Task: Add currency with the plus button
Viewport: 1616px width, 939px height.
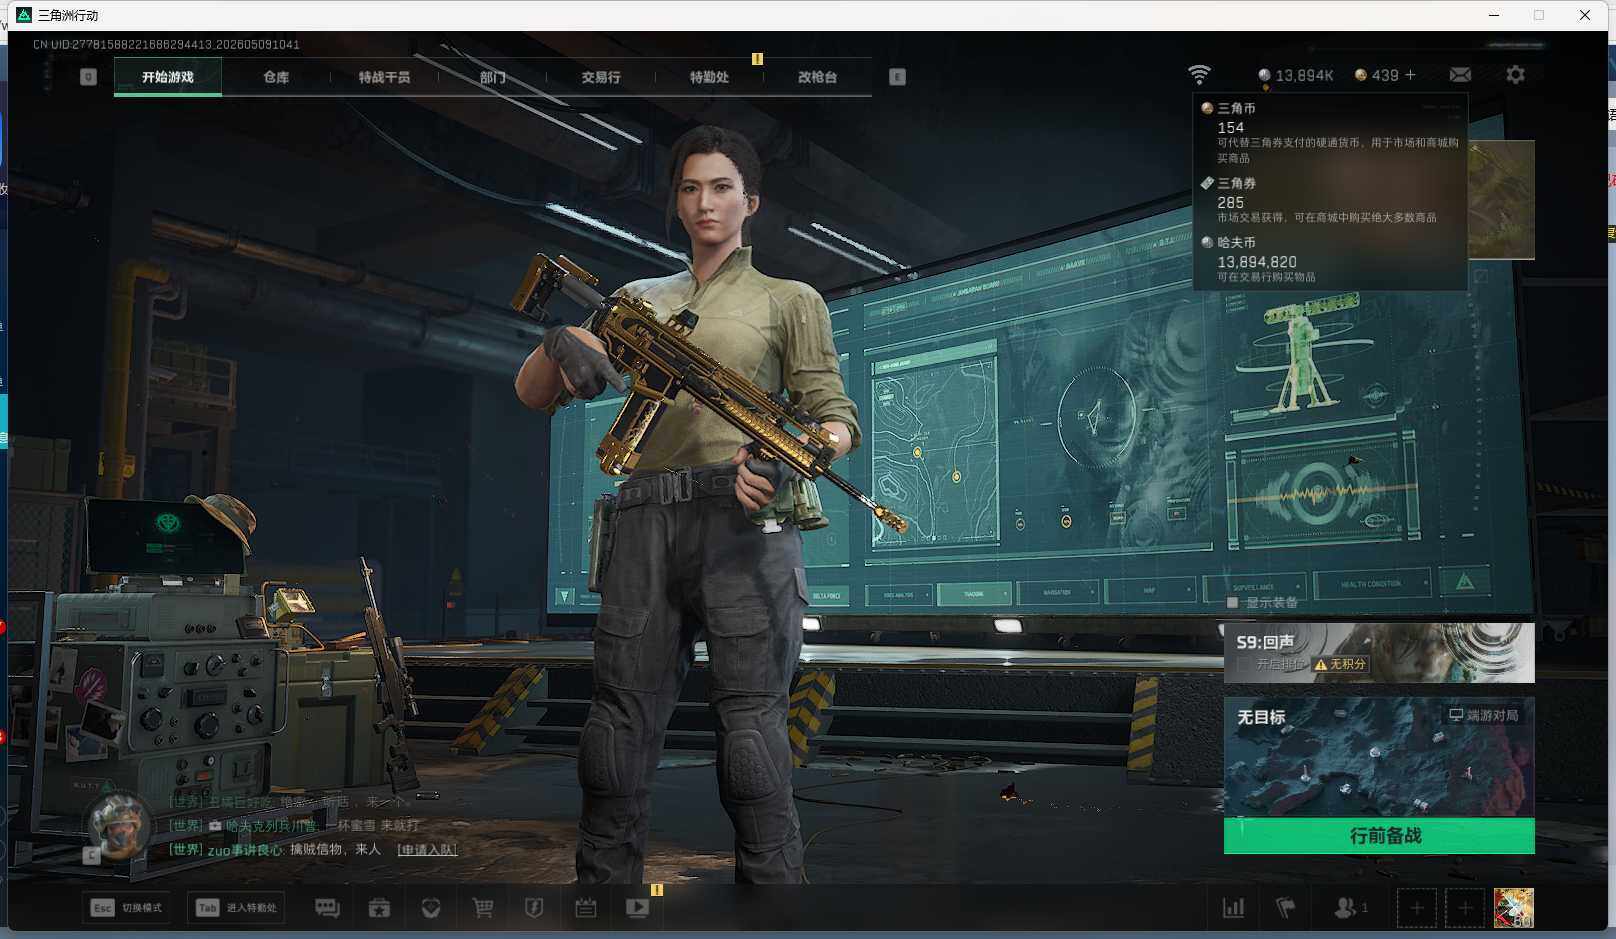Action: pyautogui.click(x=1410, y=75)
